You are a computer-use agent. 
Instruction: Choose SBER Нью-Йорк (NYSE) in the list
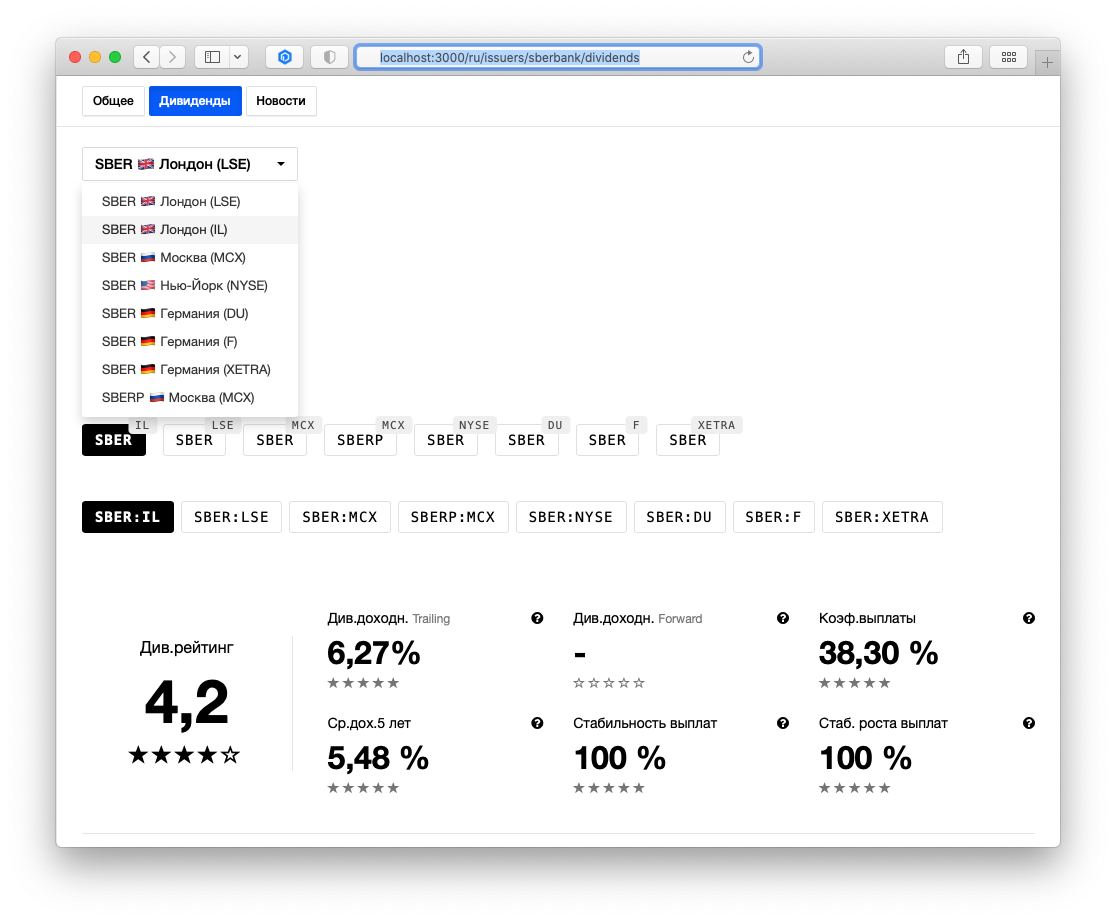point(190,285)
